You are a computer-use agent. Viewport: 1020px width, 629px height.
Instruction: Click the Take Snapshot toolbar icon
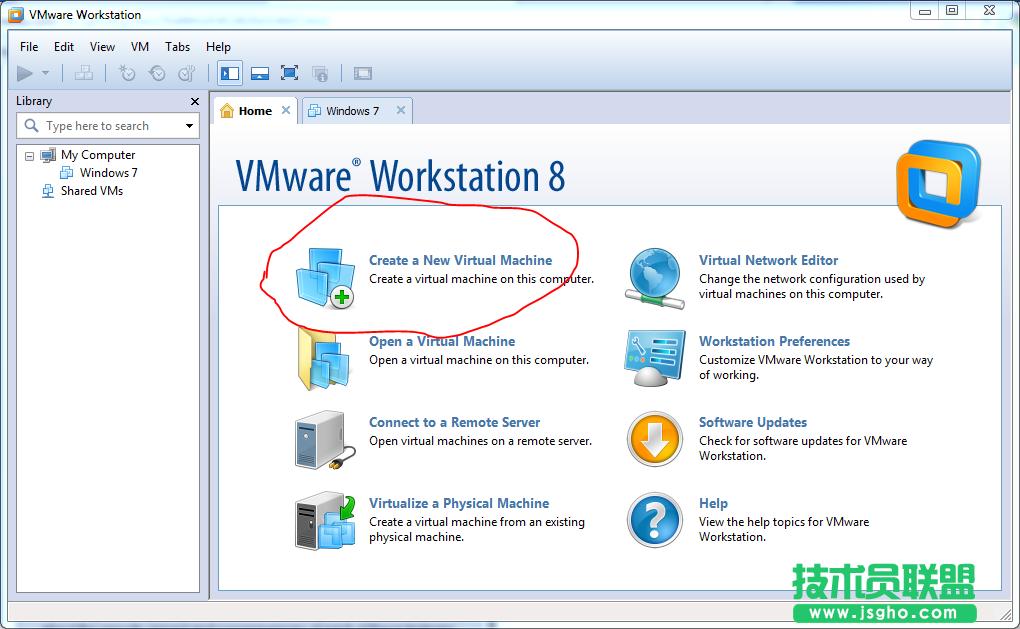point(126,73)
